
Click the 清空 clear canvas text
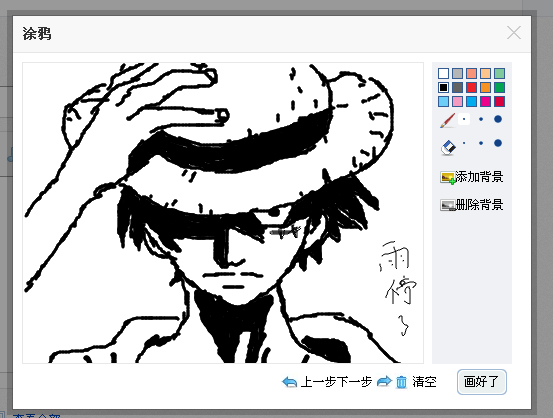click(x=425, y=382)
